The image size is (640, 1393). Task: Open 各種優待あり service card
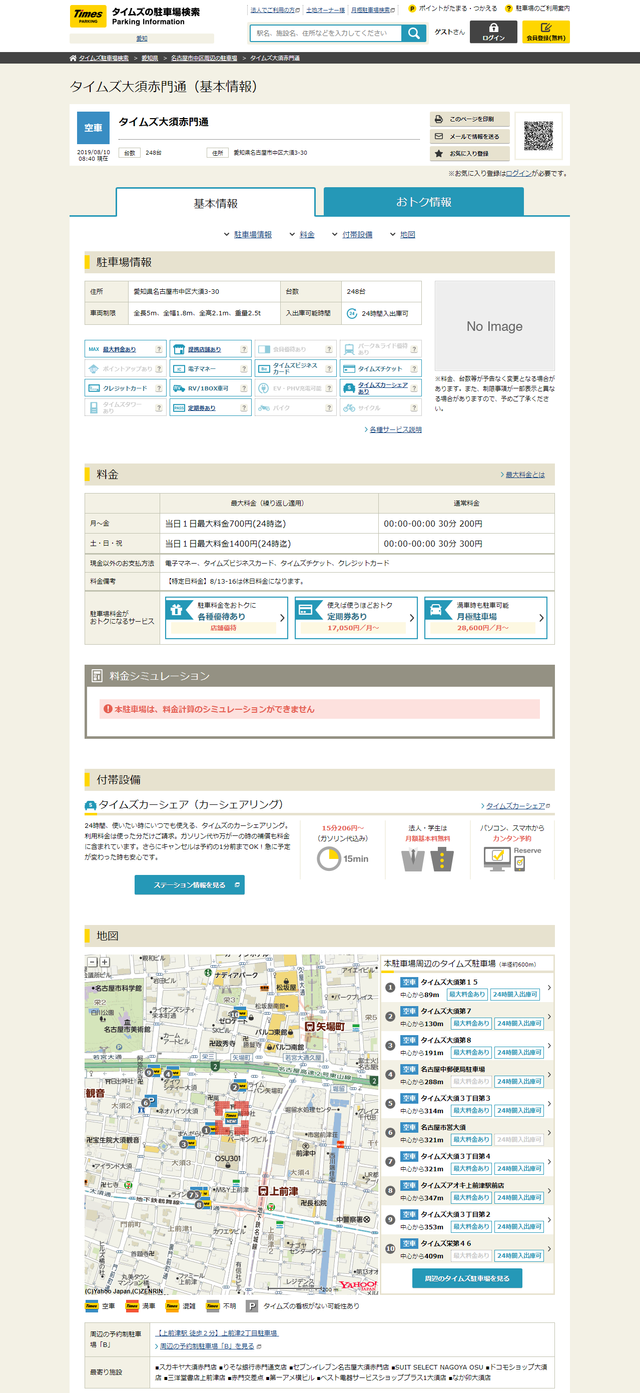227,618
